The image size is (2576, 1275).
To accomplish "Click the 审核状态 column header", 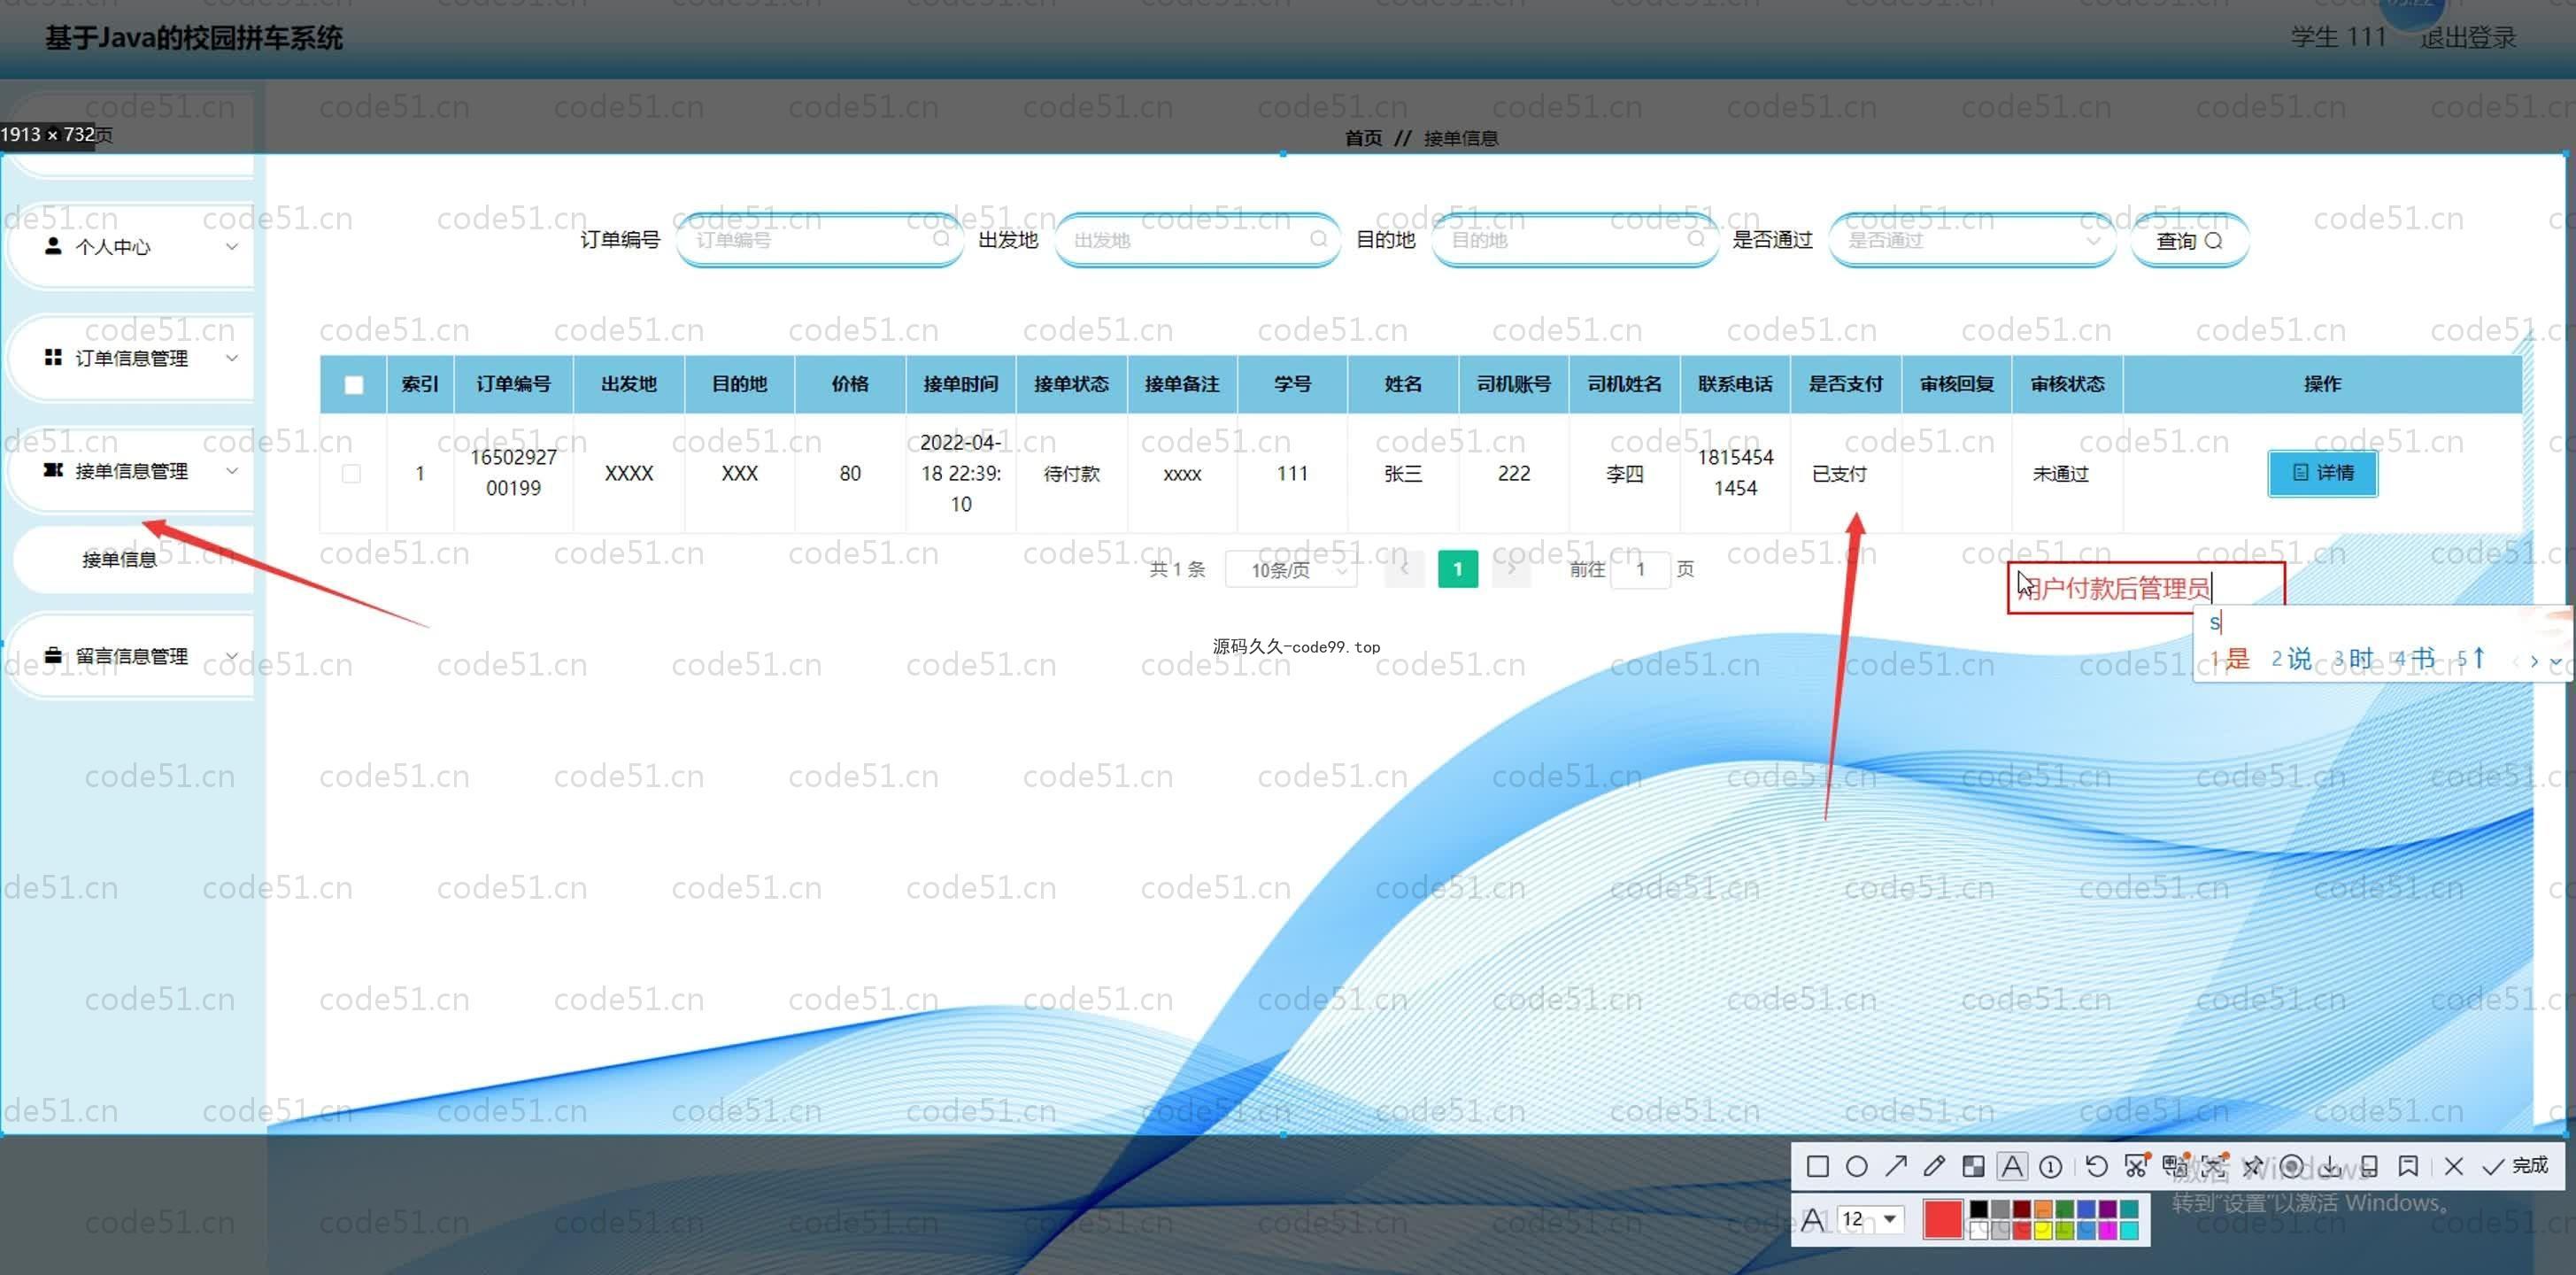I will point(2067,384).
